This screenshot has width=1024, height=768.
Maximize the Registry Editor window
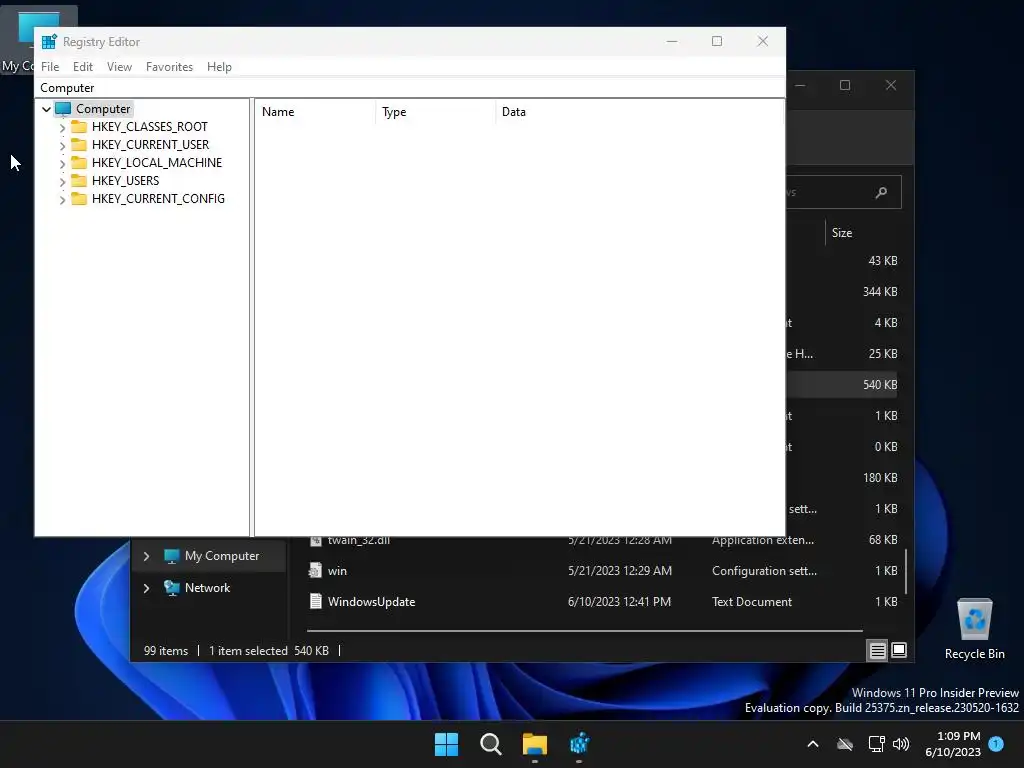coord(717,41)
